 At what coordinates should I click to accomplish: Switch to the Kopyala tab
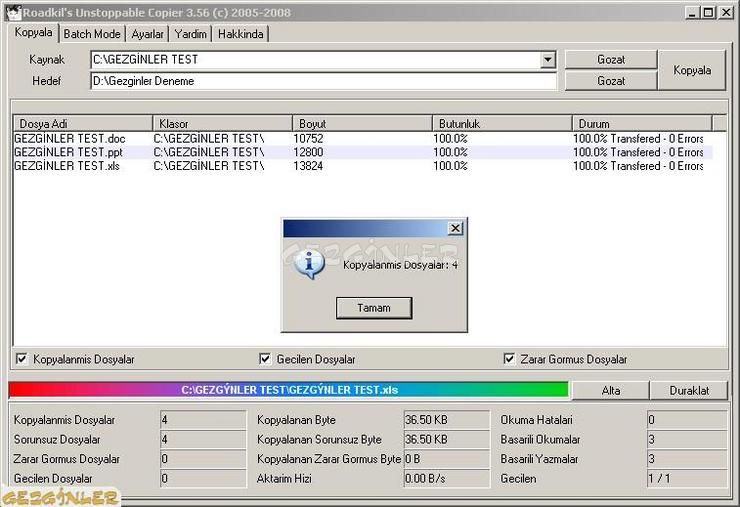coord(33,33)
